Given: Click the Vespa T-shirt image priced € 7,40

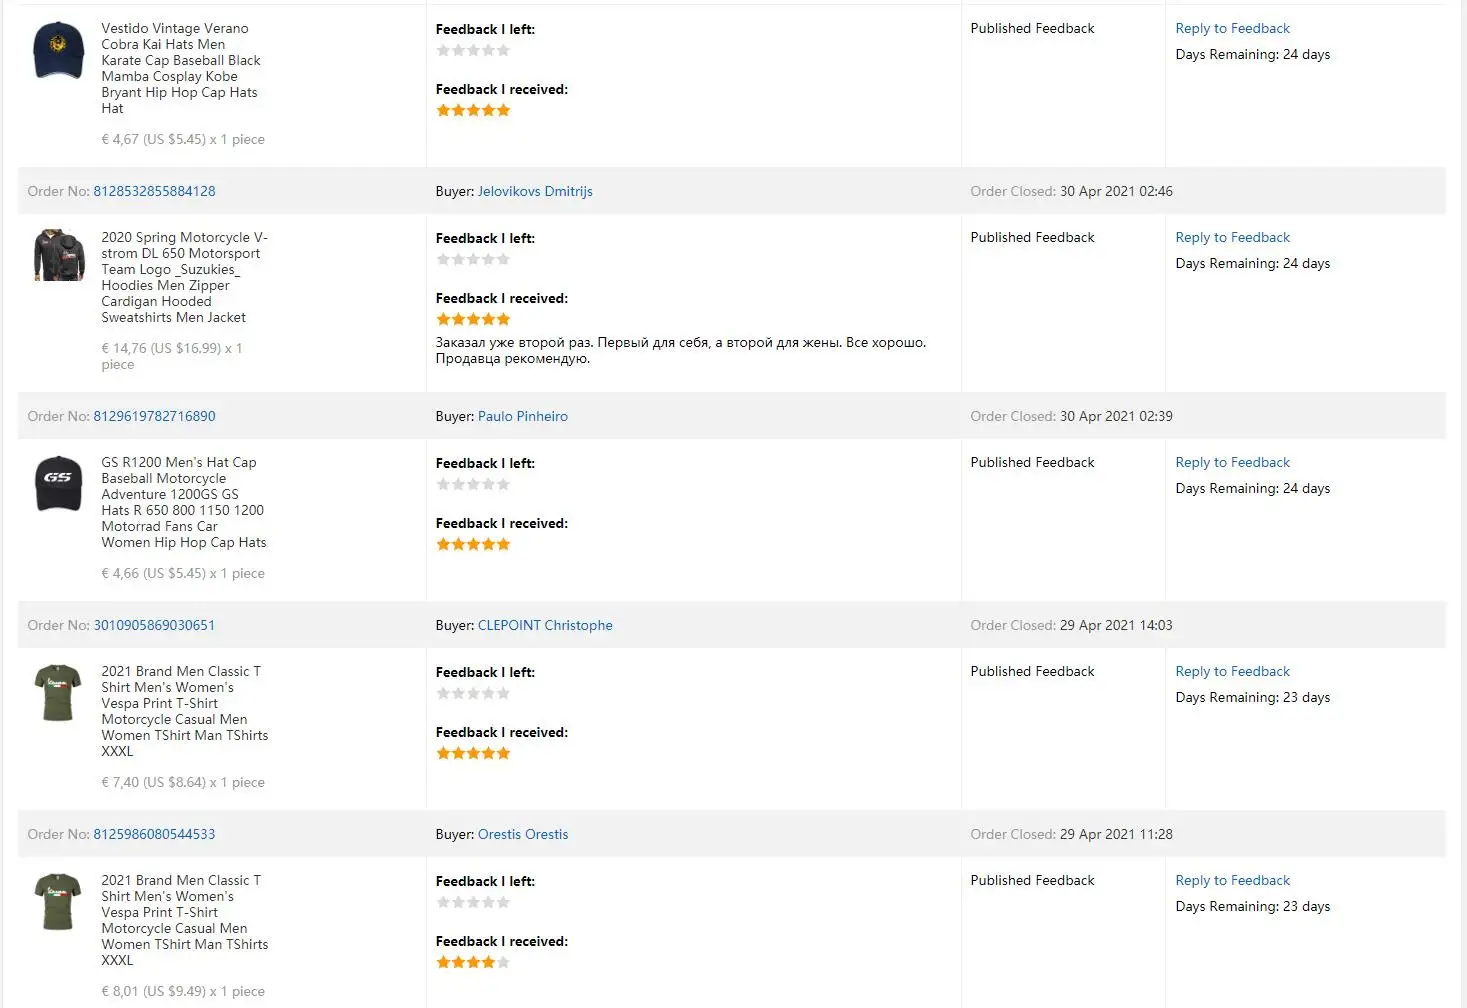Looking at the screenshot, I should point(58,692).
